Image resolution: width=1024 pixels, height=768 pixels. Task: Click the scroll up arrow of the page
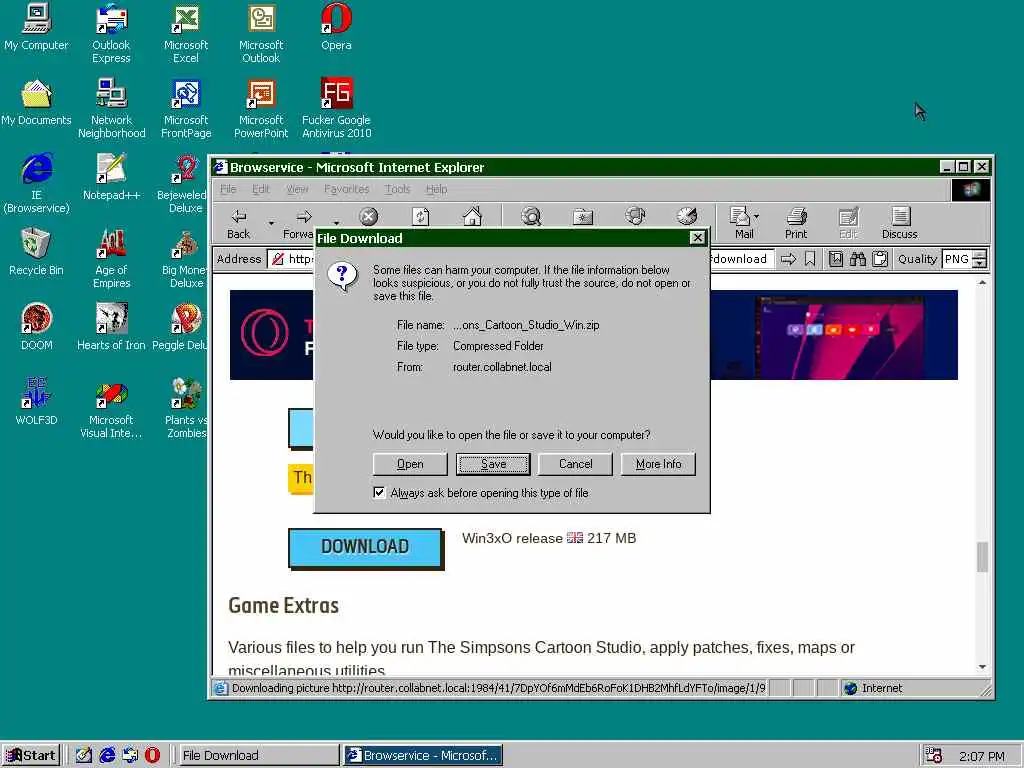pos(982,283)
